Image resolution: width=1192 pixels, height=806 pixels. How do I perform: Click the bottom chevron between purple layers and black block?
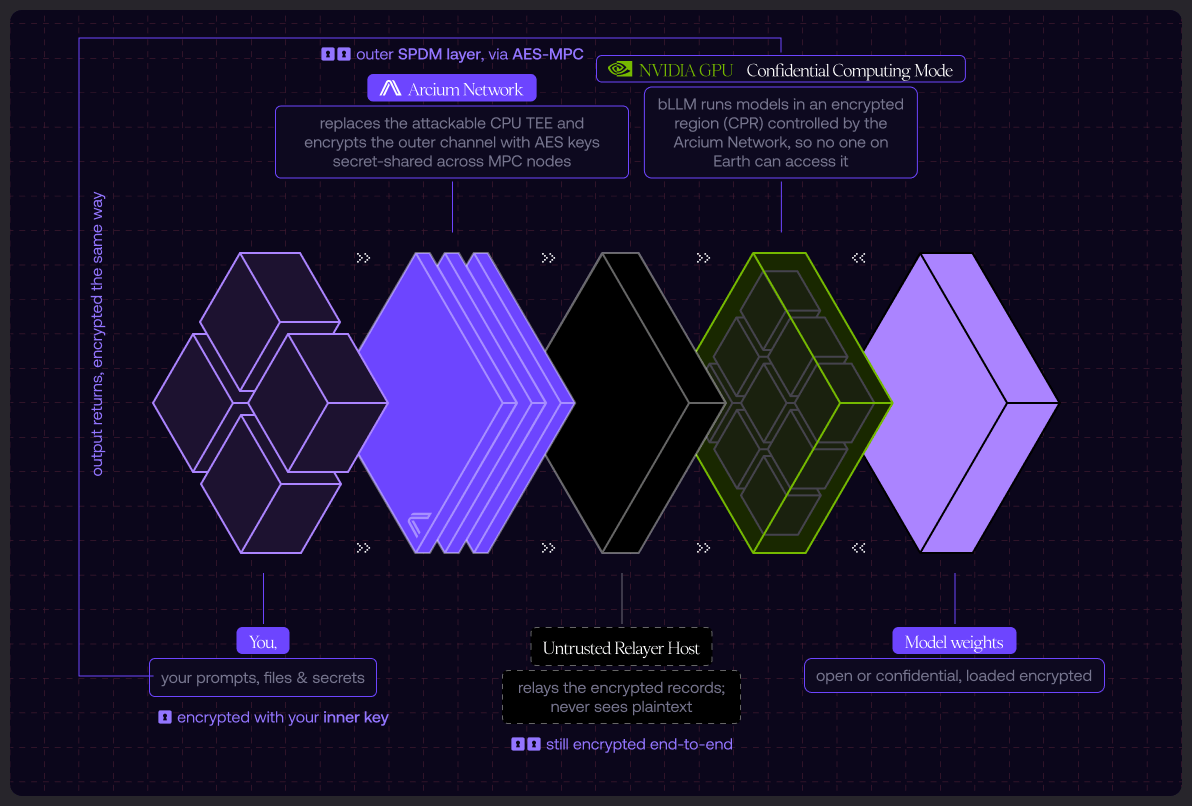[x=548, y=547]
